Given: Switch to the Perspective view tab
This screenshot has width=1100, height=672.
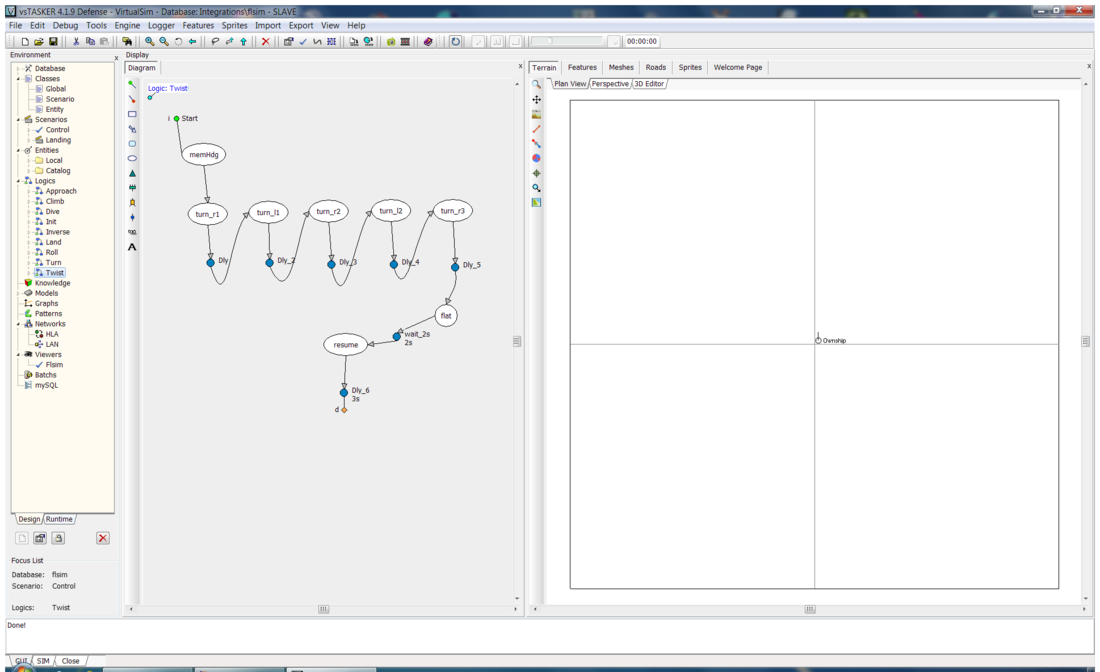Looking at the screenshot, I should click(610, 84).
